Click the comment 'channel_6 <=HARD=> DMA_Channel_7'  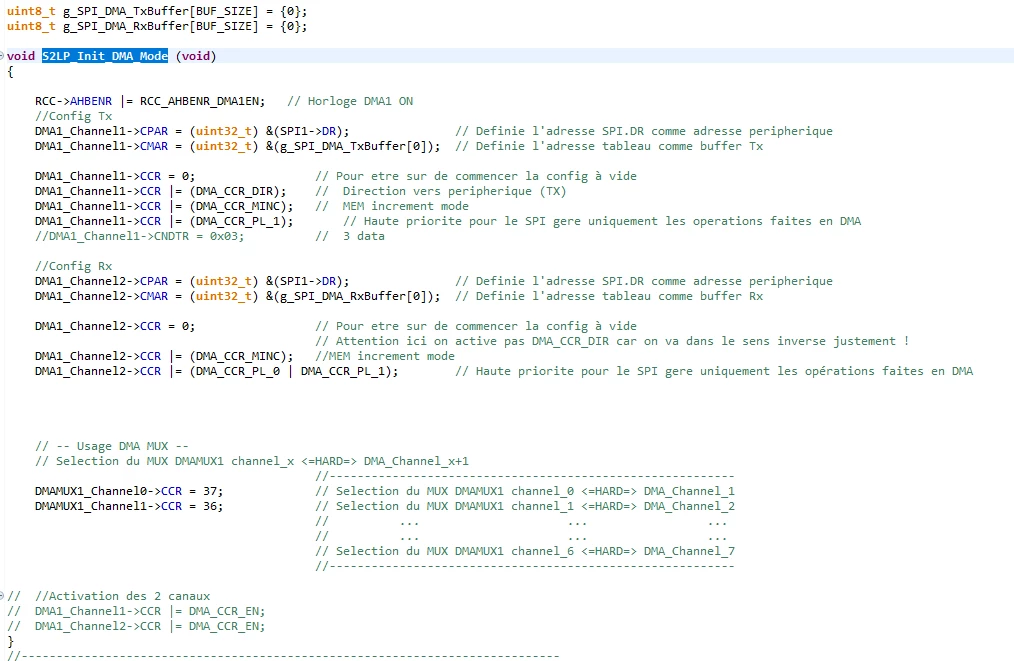pyautogui.click(x=623, y=551)
